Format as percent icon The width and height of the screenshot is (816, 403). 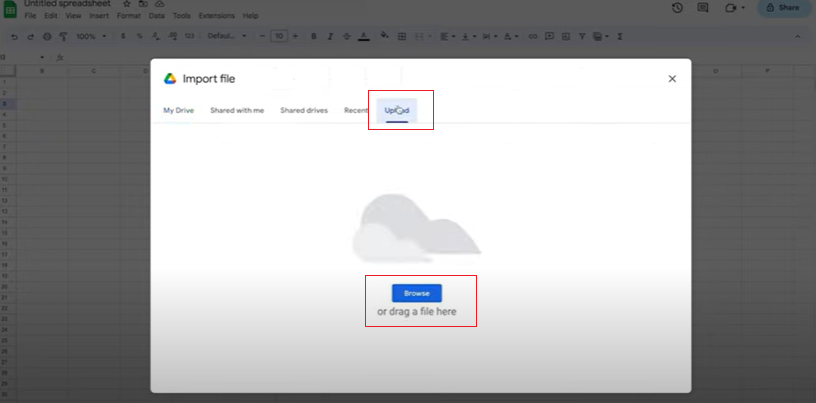click(139, 36)
